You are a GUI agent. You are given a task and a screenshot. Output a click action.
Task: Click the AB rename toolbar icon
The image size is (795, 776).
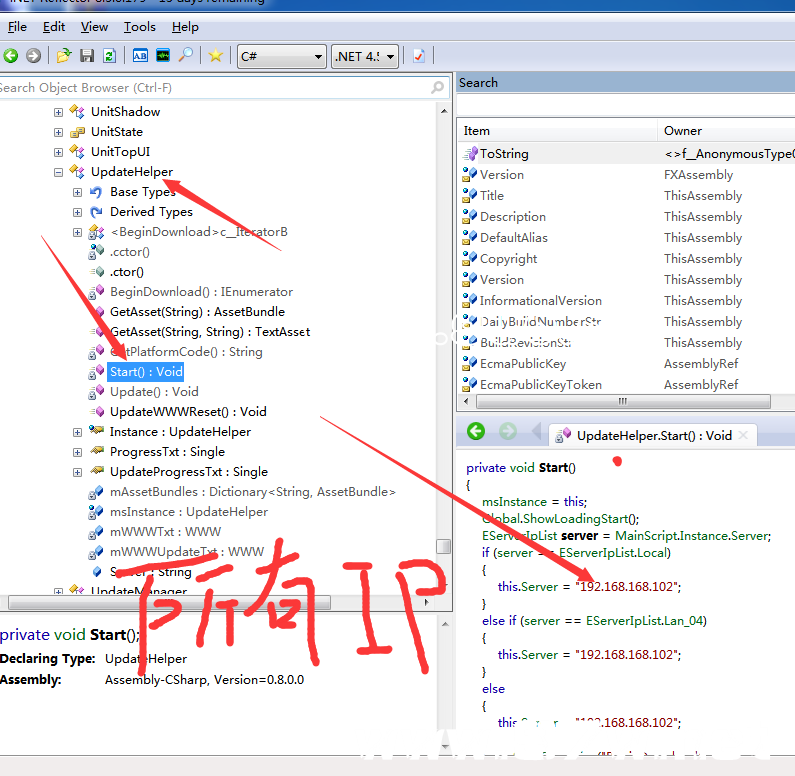(140, 56)
